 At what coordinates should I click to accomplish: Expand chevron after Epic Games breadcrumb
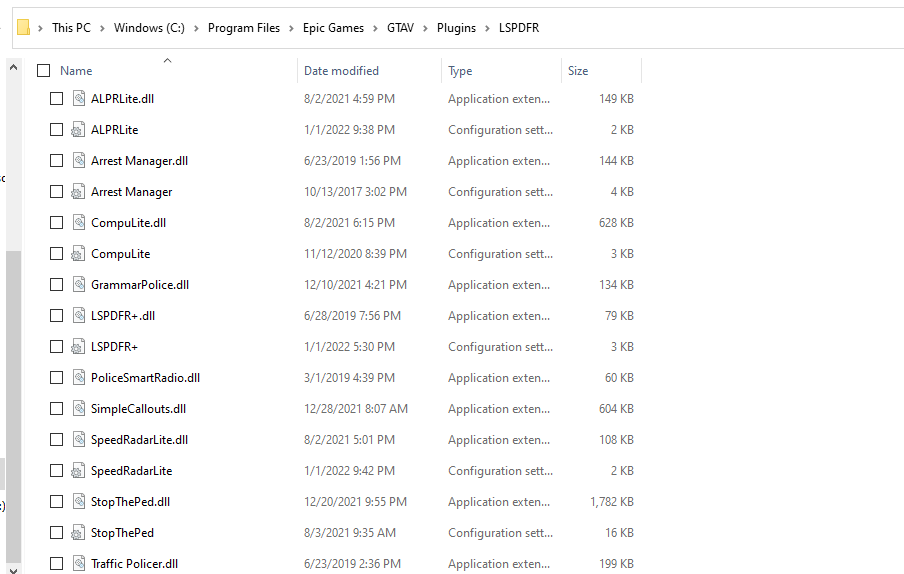(375, 28)
